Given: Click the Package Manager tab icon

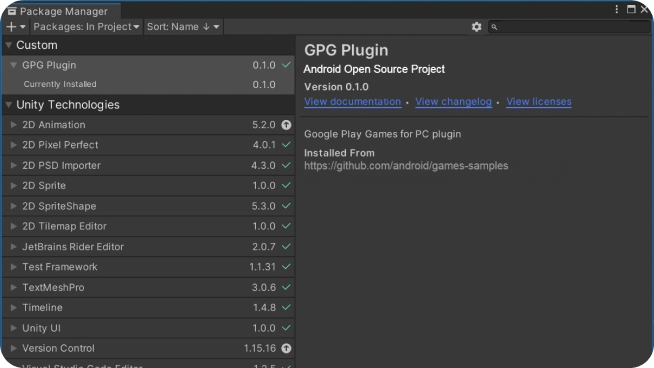Looking at the screenshot, I should [x=12, y=11].
